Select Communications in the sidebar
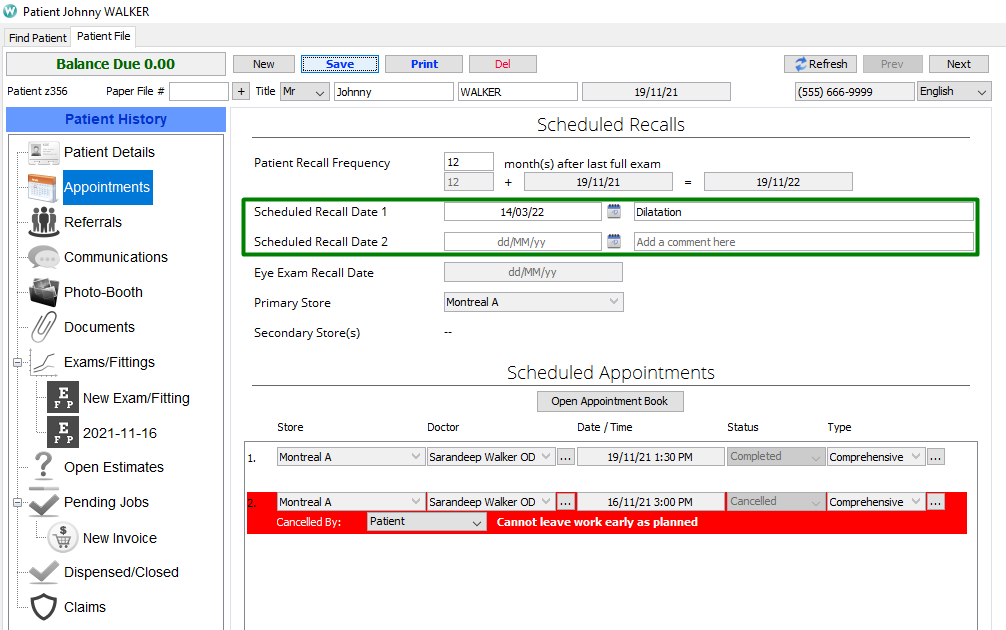The height and width of the screenshot is (630, 1006). (116, 257)
